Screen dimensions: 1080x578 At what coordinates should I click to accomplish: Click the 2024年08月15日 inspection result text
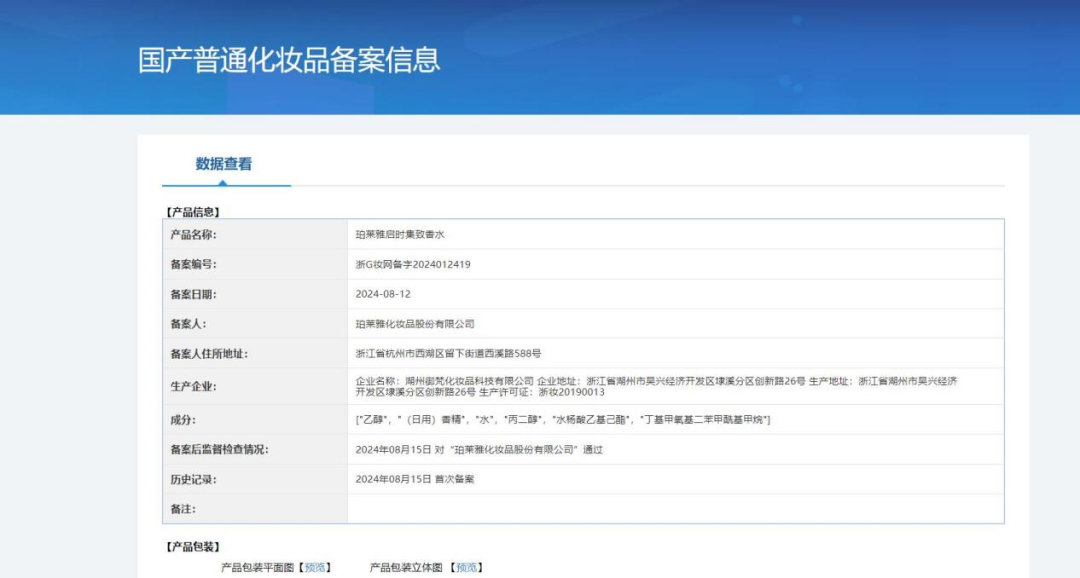click(479, 449)
